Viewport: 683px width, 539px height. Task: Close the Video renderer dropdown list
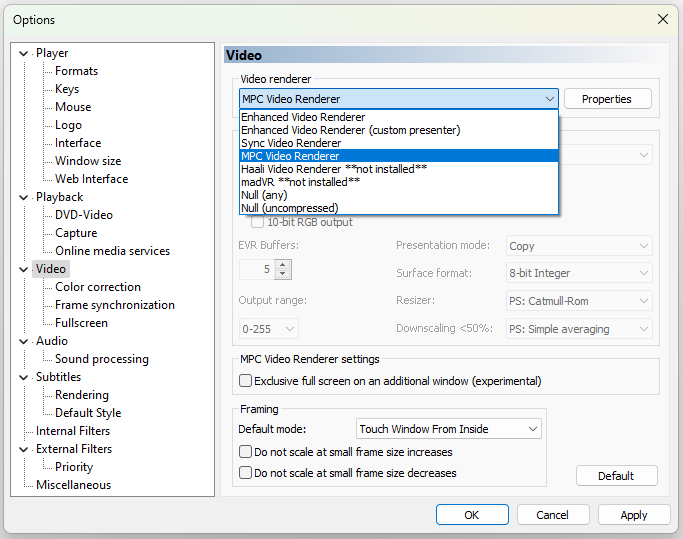550,99
